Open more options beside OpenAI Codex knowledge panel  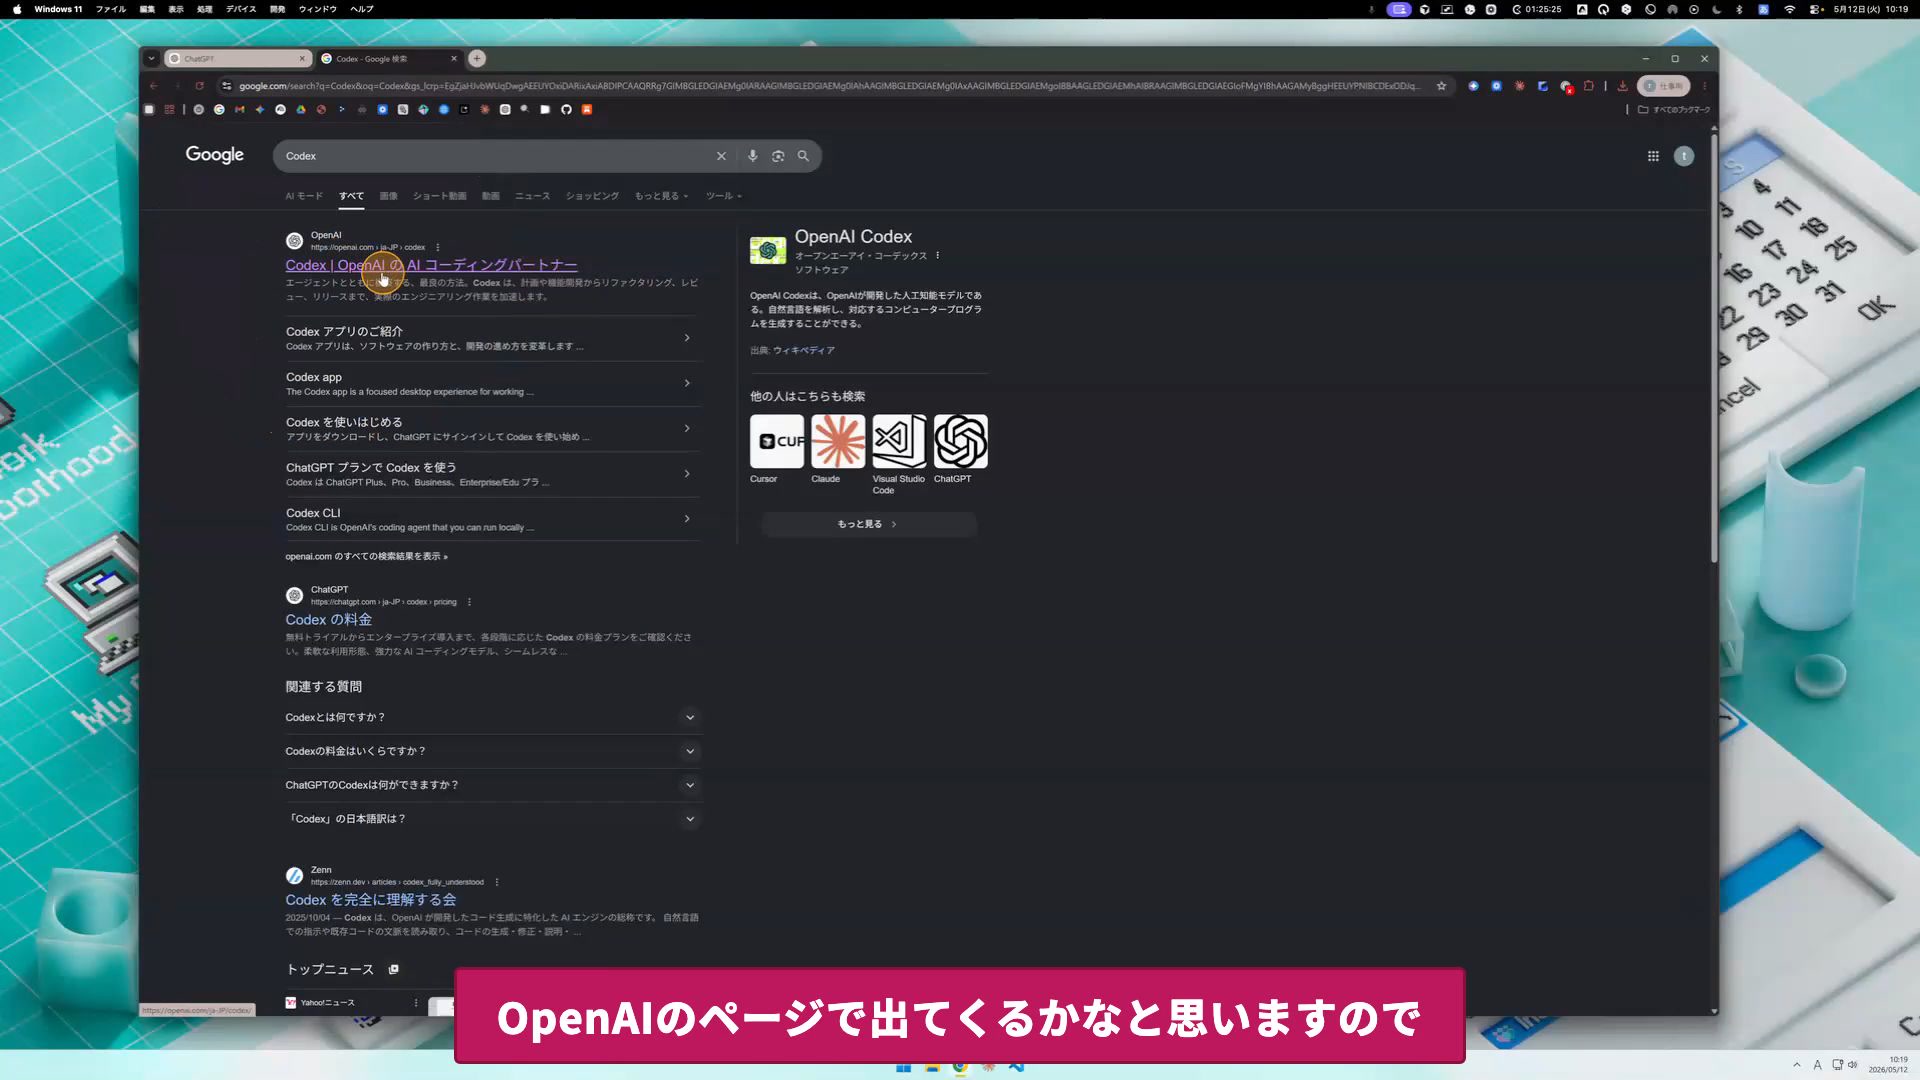click(937, 256)
